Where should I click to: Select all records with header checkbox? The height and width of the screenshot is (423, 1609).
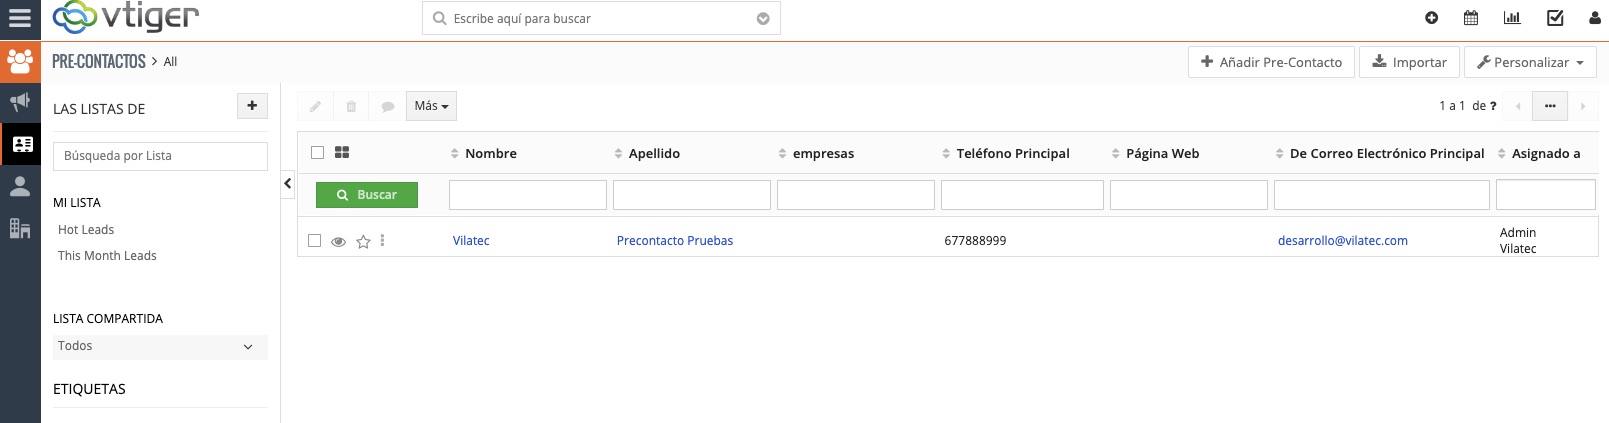(317, 153)
